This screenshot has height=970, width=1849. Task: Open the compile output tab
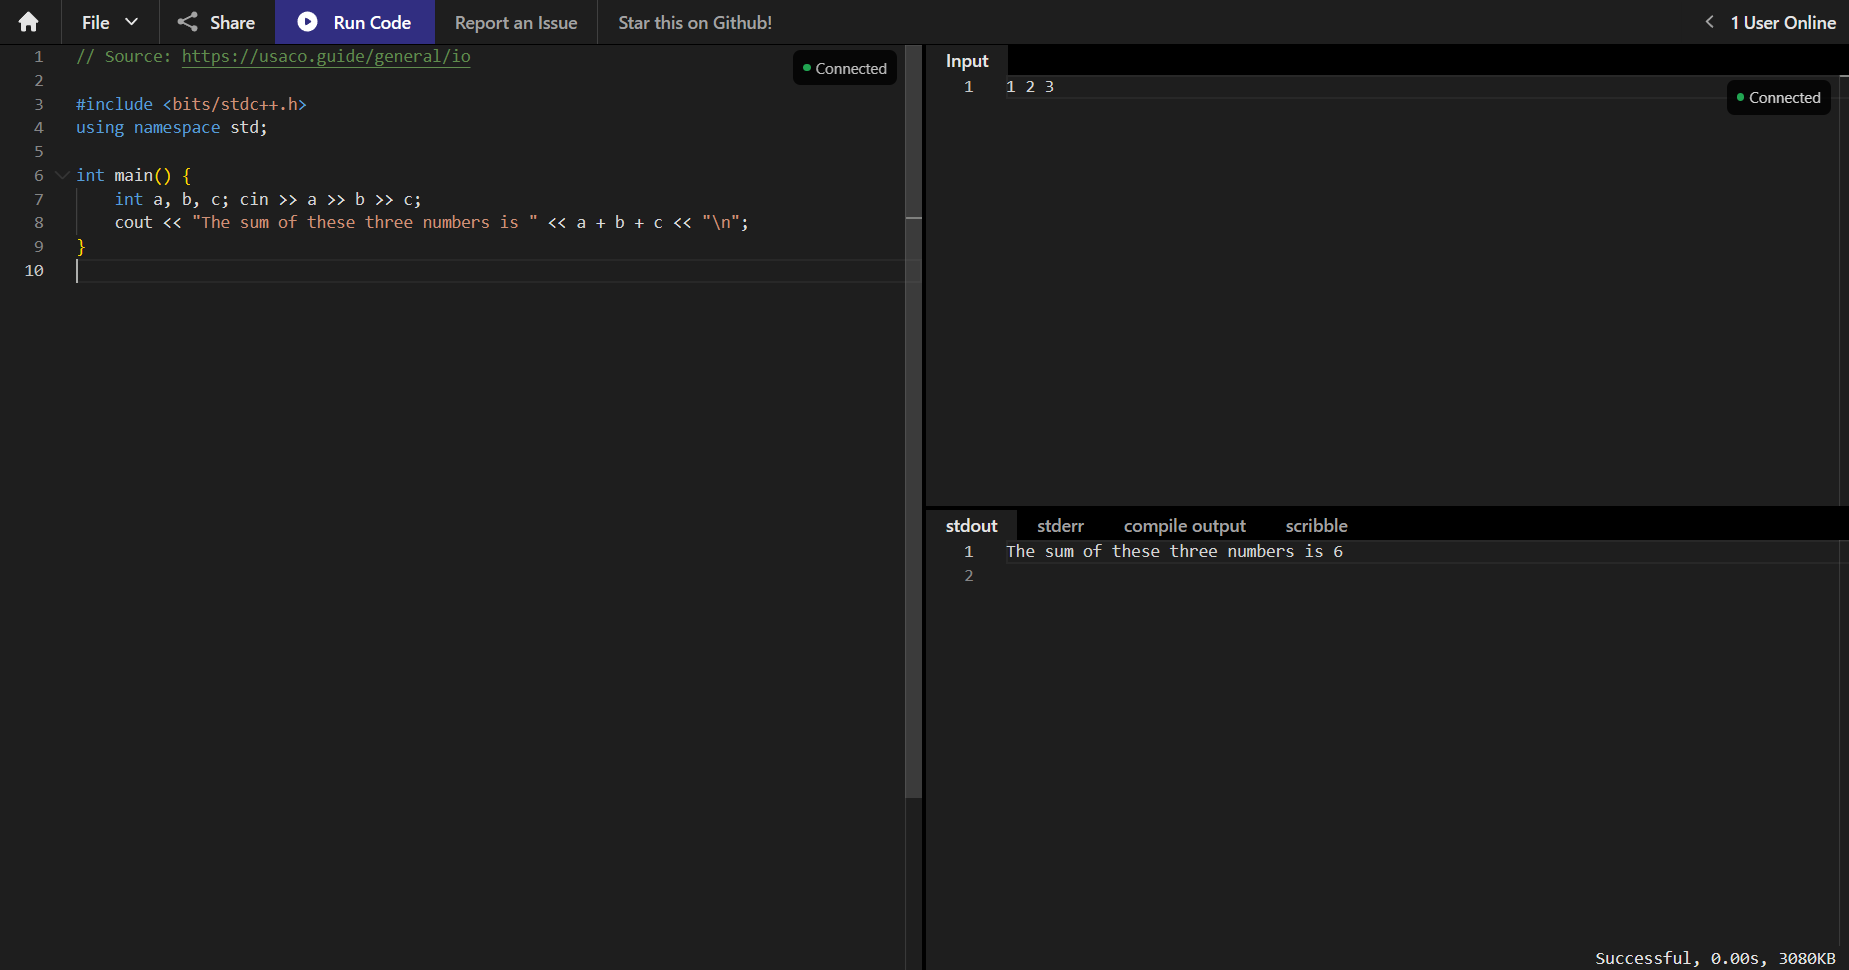(x=1183, y=525)
